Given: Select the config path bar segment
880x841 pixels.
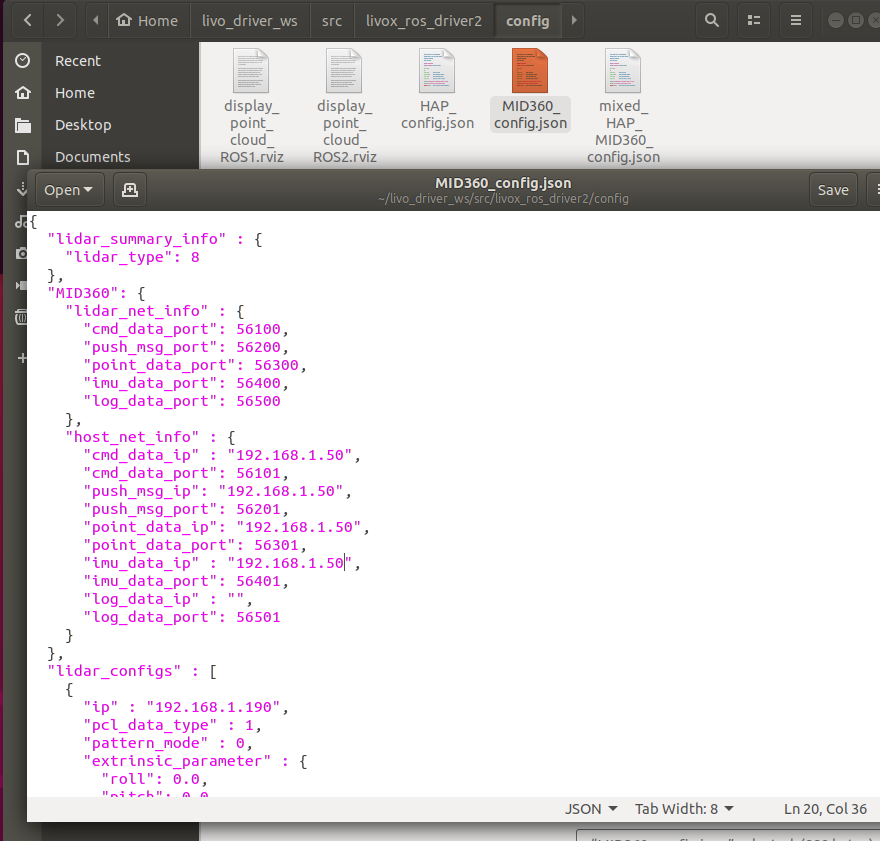Looking at the screenshot, I should click(x=528, y=21).
